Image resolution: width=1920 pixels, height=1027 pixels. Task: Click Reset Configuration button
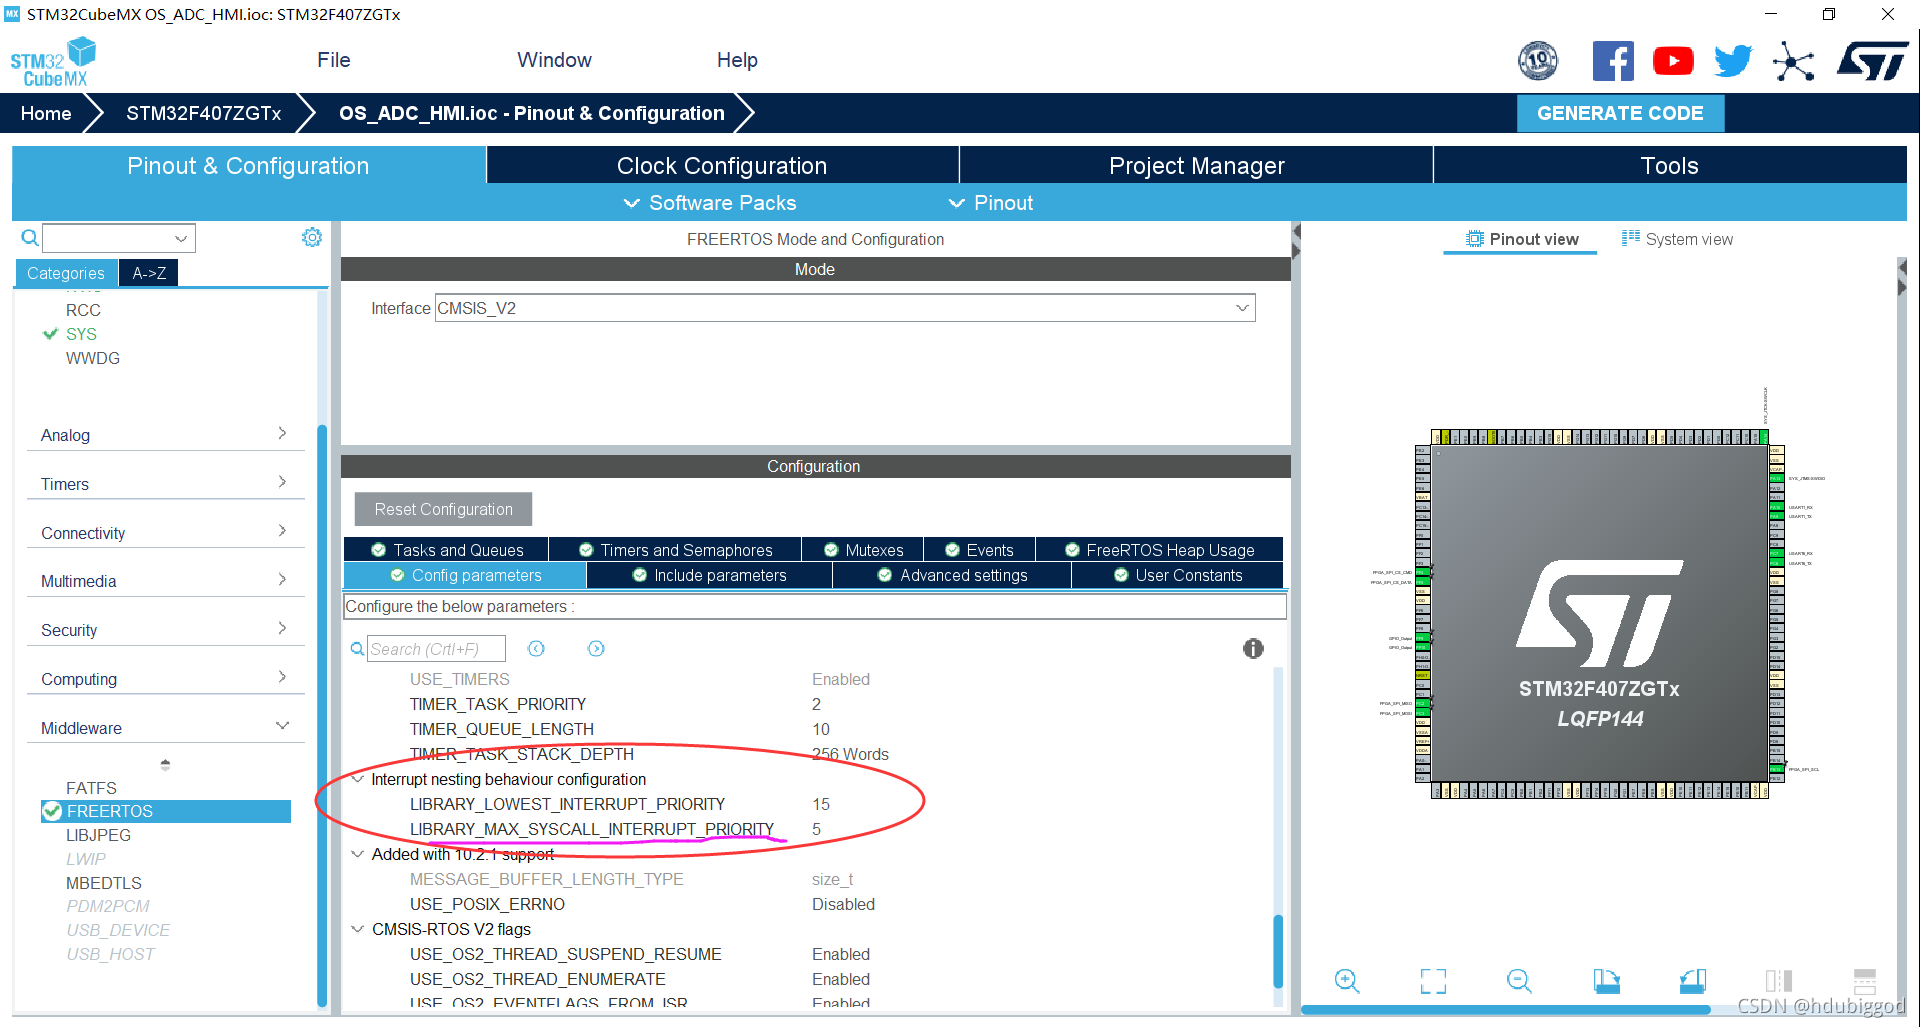[443, 509]
